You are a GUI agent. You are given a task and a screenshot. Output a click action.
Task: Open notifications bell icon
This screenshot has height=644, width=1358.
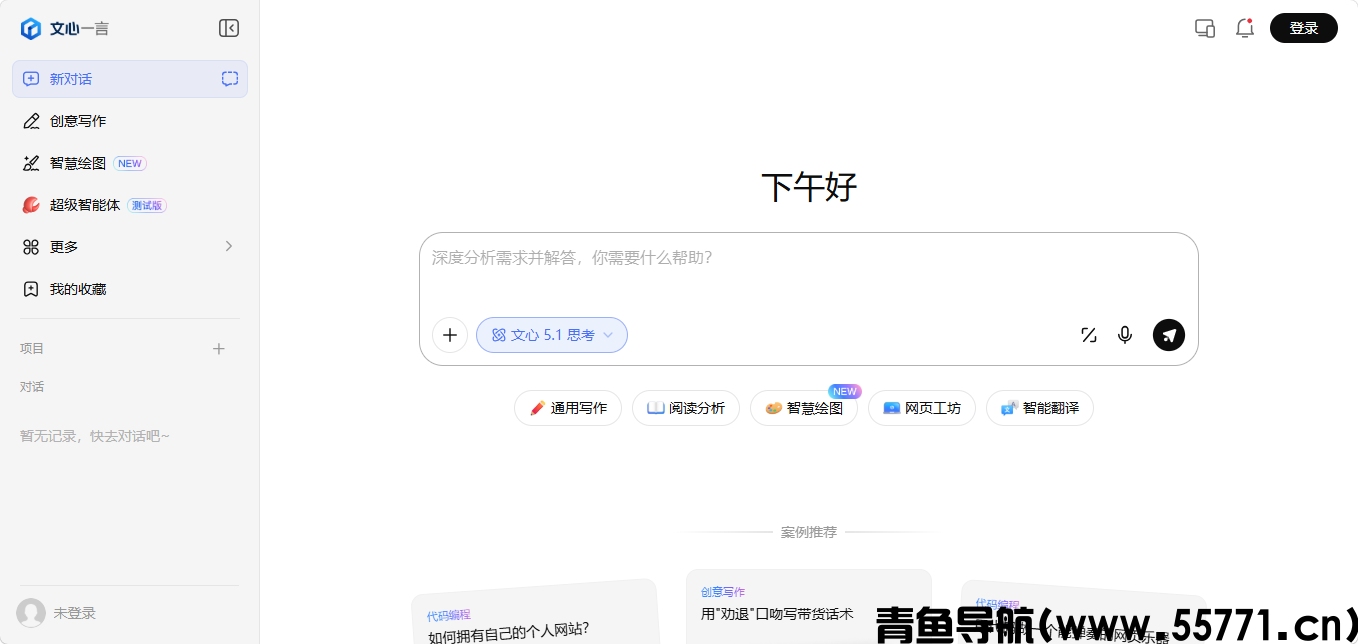[x=1245, y=28]
